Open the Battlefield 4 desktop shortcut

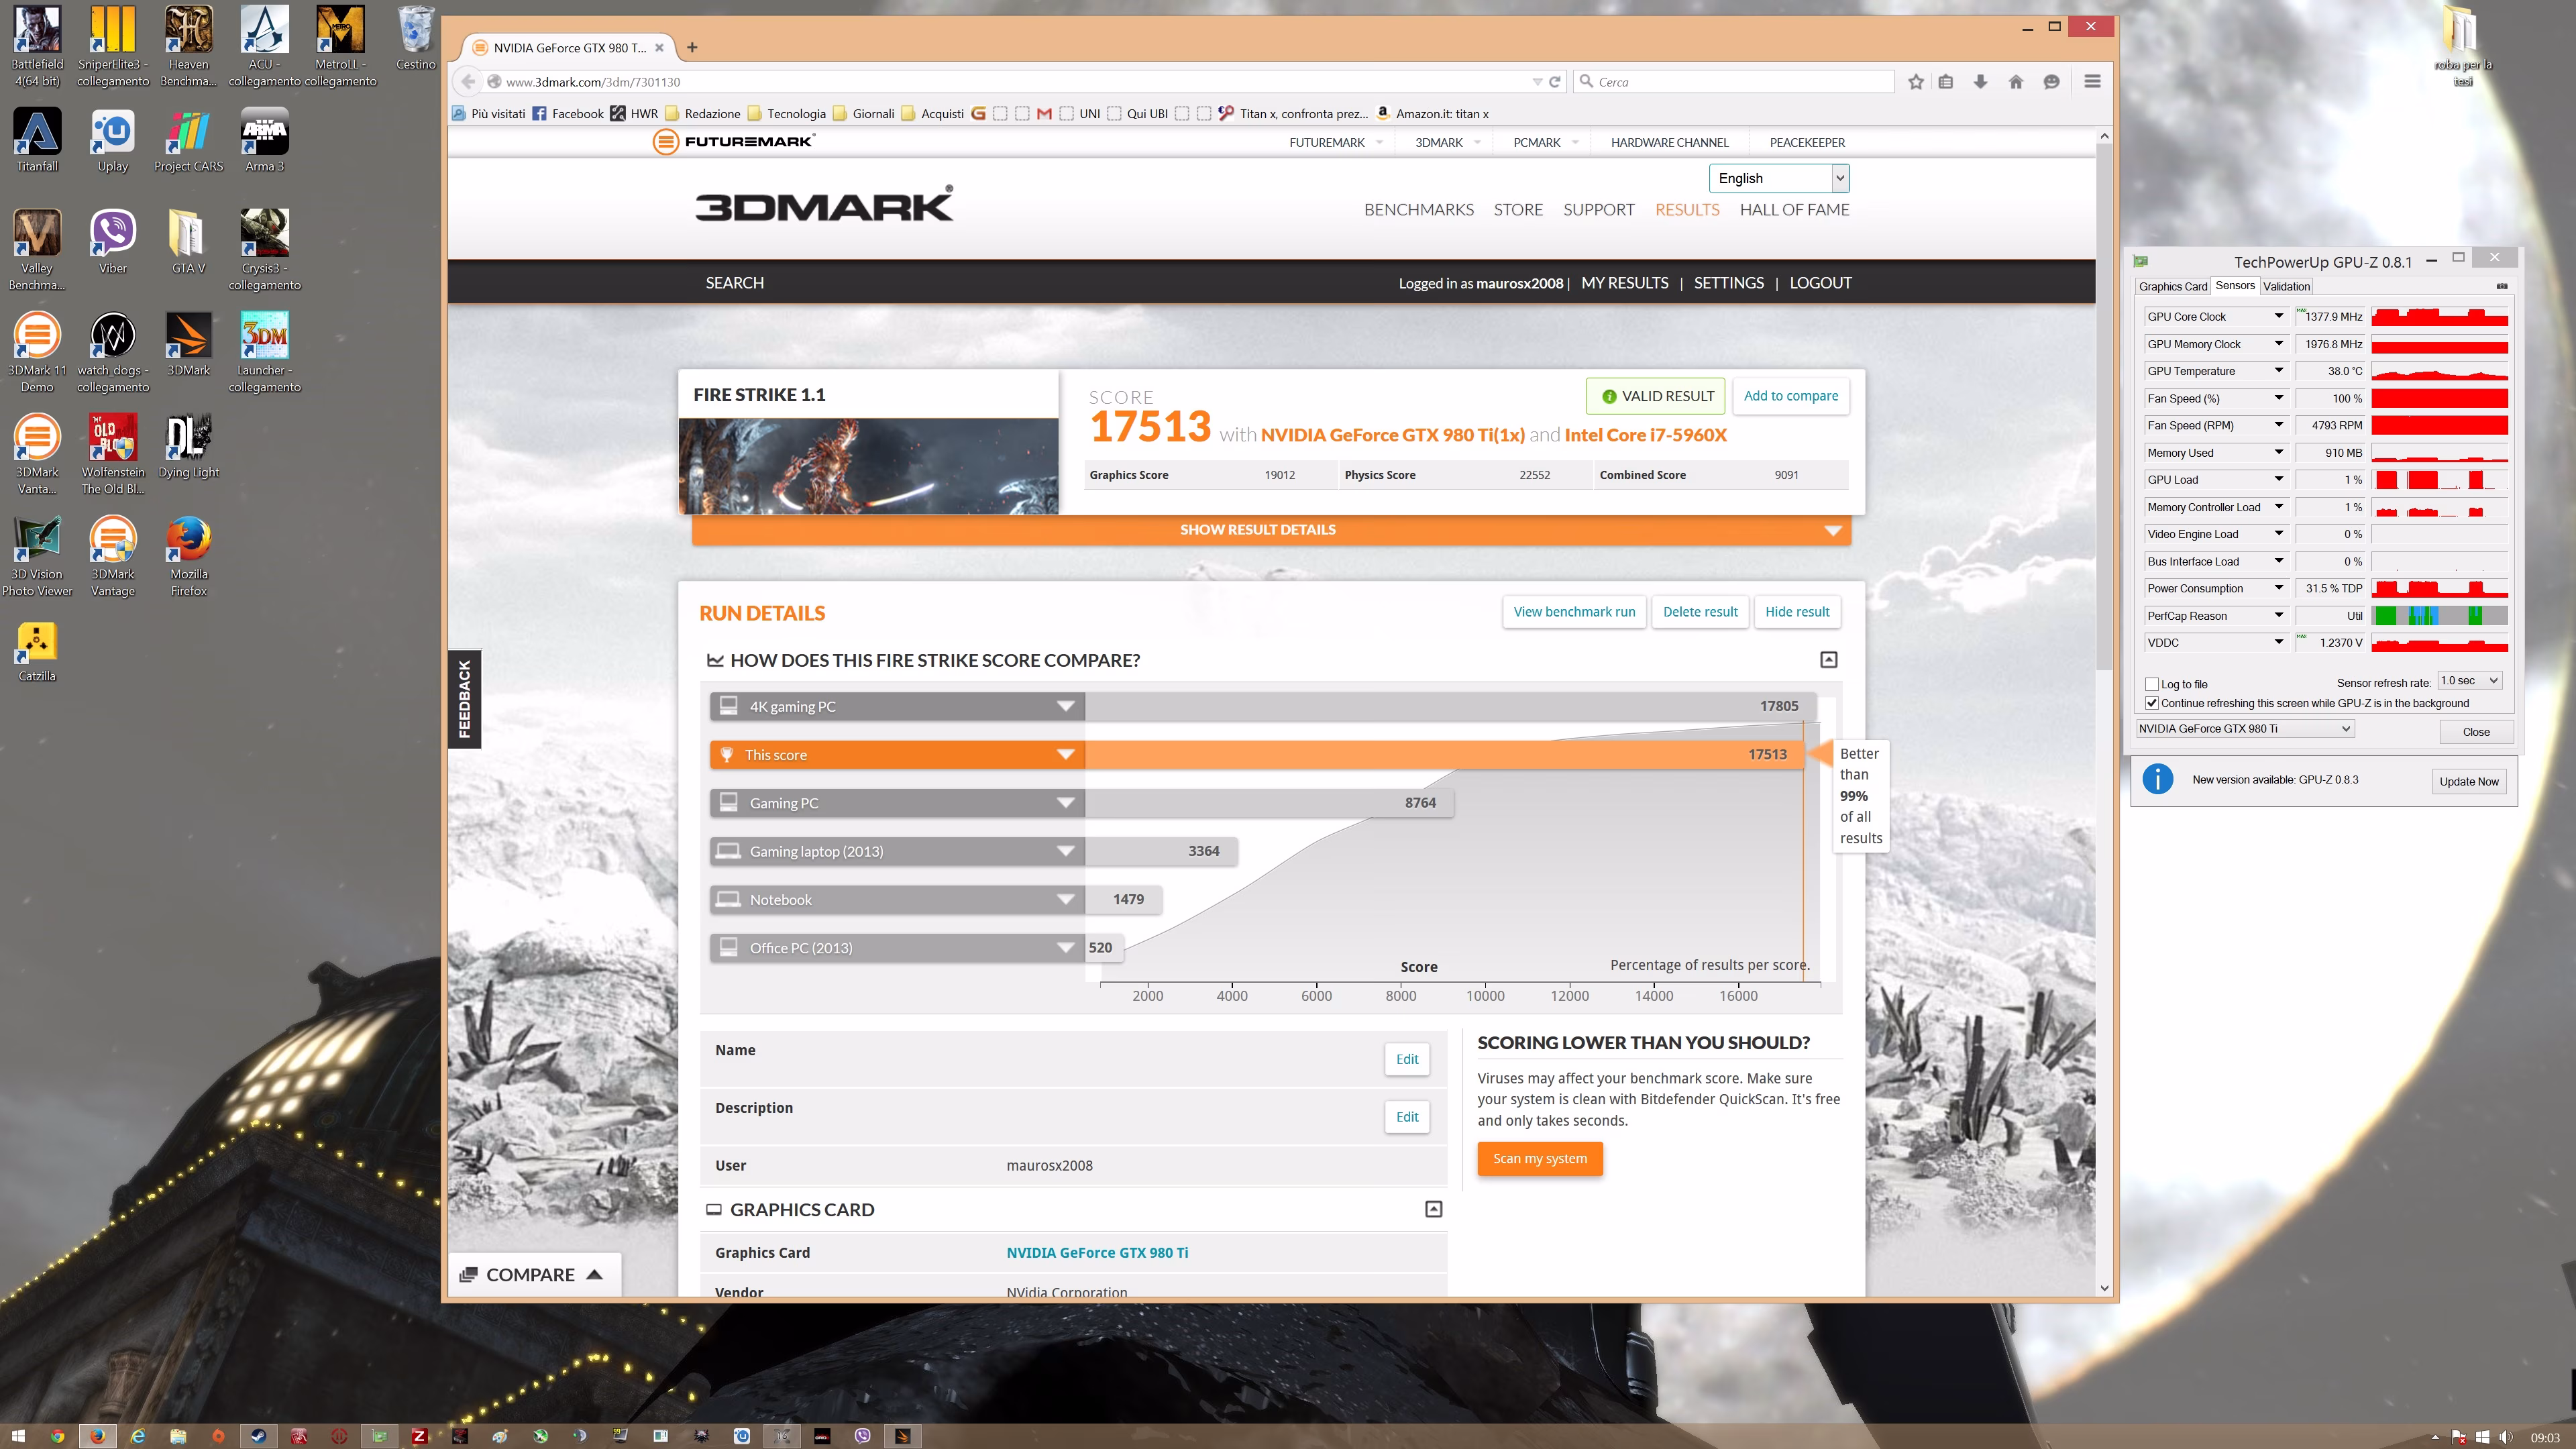coord(37,45)
